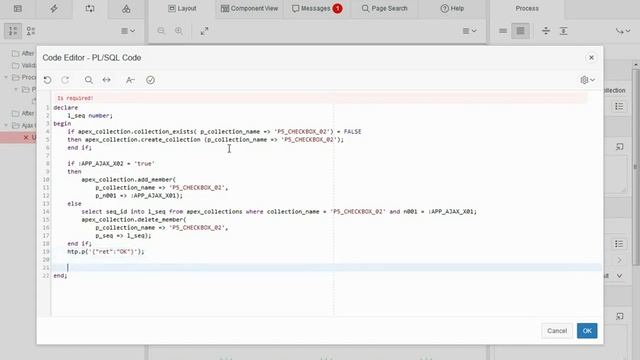The width and height of the screenshot is (640, 360).
Task: Open the Component View tab
Action: tap(249, 8)
